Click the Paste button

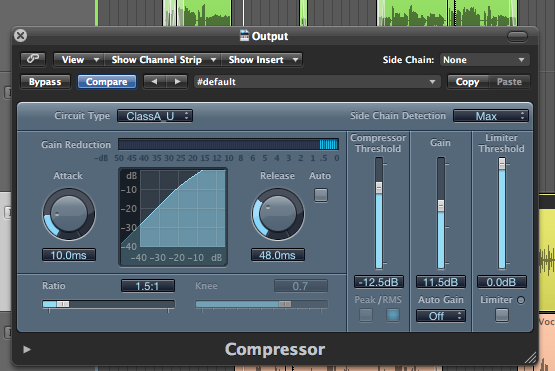(x=509, y=82)
